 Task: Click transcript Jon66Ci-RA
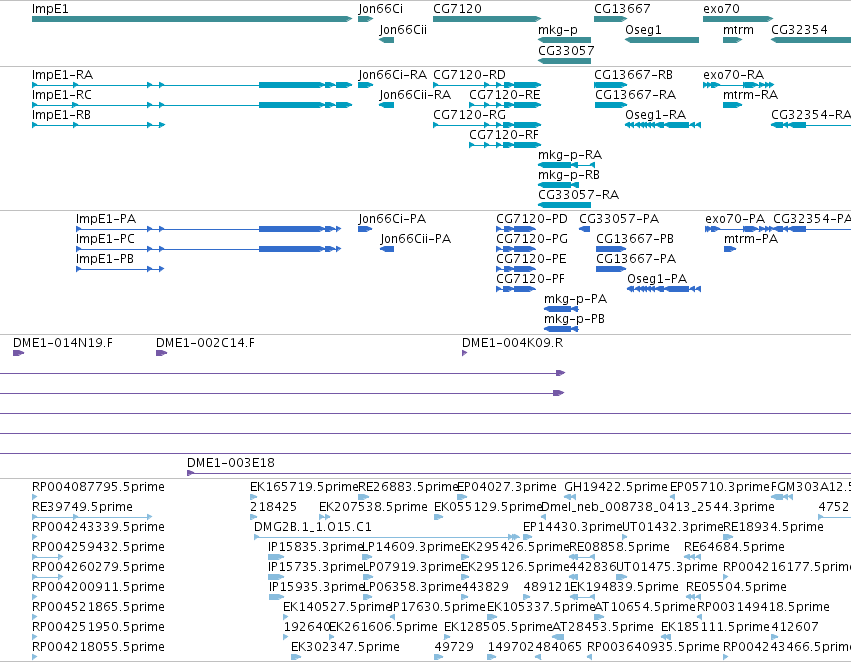pos(365,85)
